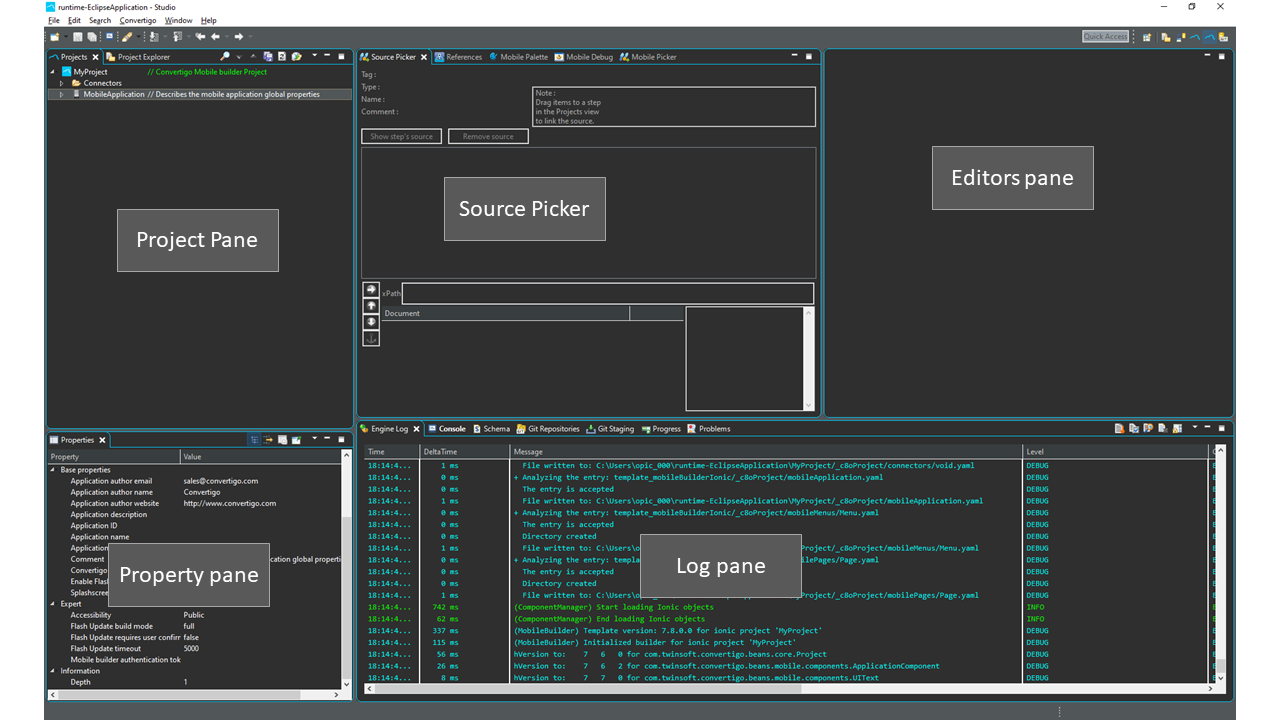
Task: Collapse the MyProject tree node
Action: pyautogui.click(x=52, y=72)
